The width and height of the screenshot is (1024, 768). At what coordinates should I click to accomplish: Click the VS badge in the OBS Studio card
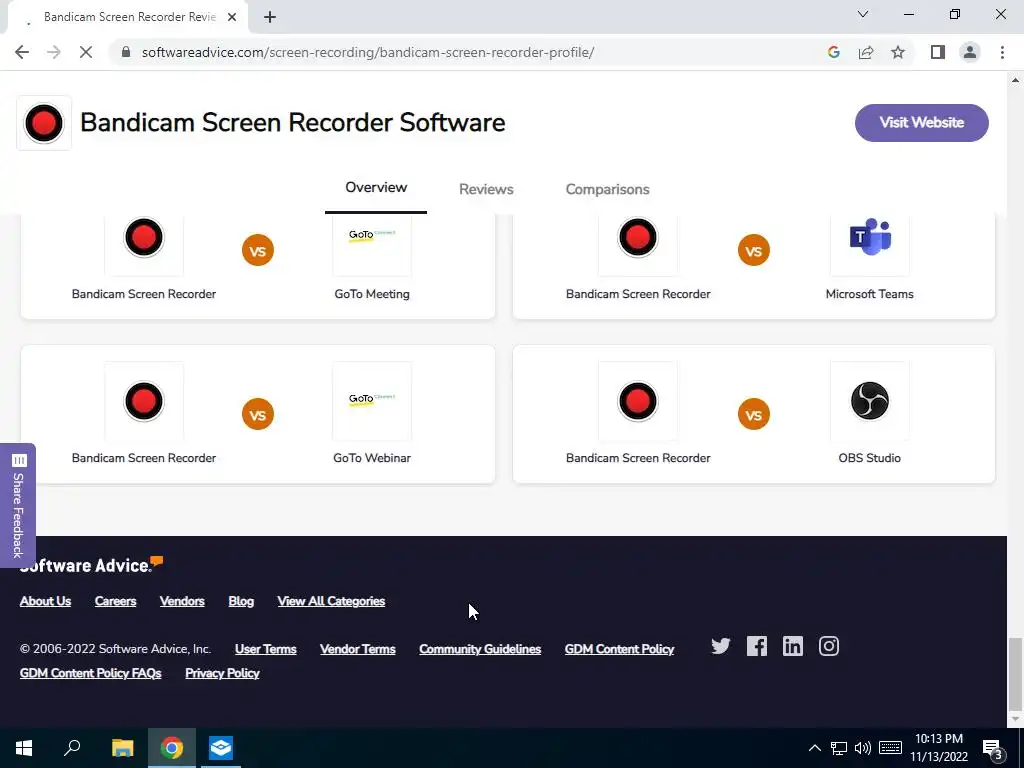pyautogui.click(x=754, y=414)
